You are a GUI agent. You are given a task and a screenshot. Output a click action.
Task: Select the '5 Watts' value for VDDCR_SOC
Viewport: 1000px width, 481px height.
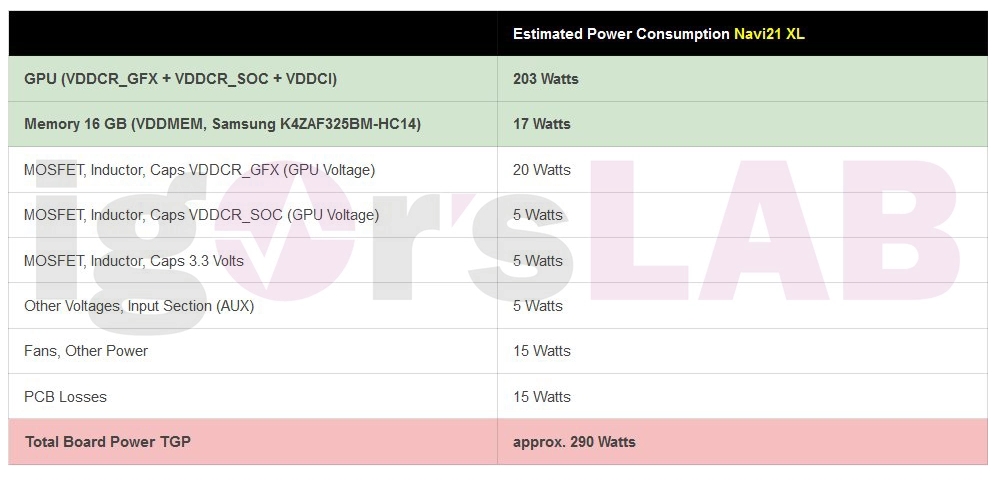pos(538,215)
